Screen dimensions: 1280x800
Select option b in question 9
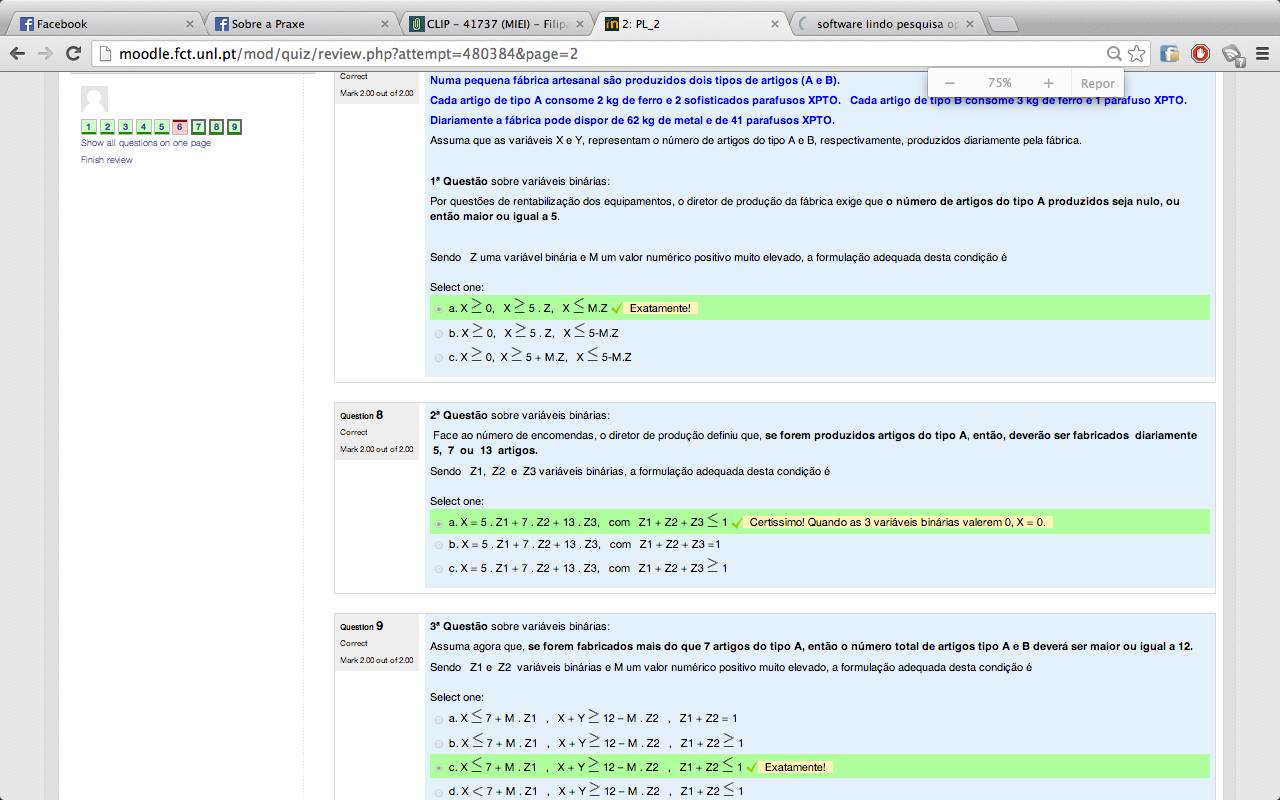[x=439, y=744]
